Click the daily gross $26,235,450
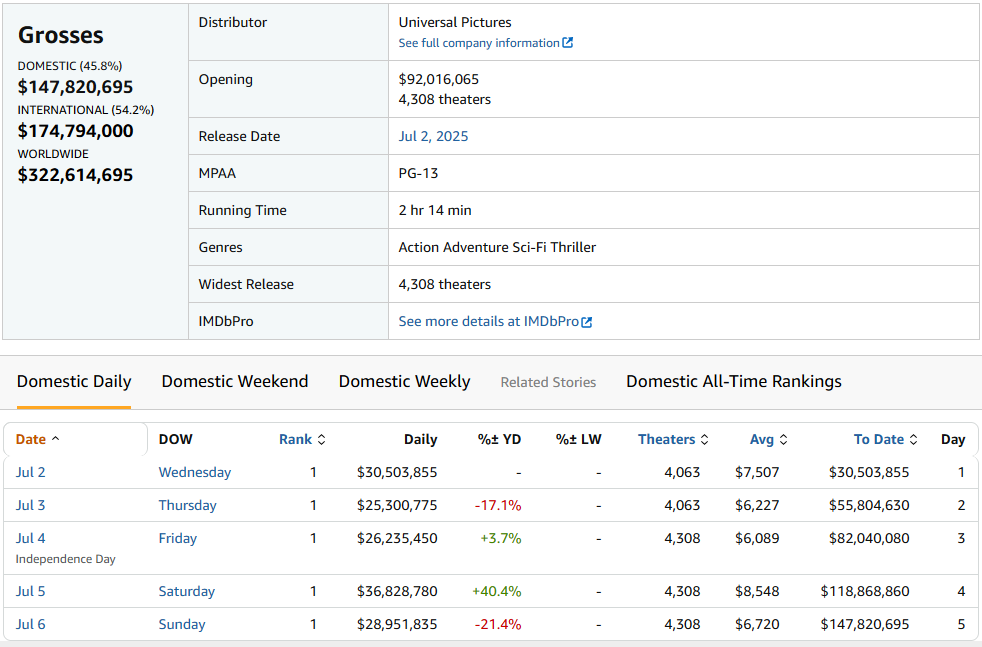The height and width of the screenshot is (647, 982). coord(397,538)
